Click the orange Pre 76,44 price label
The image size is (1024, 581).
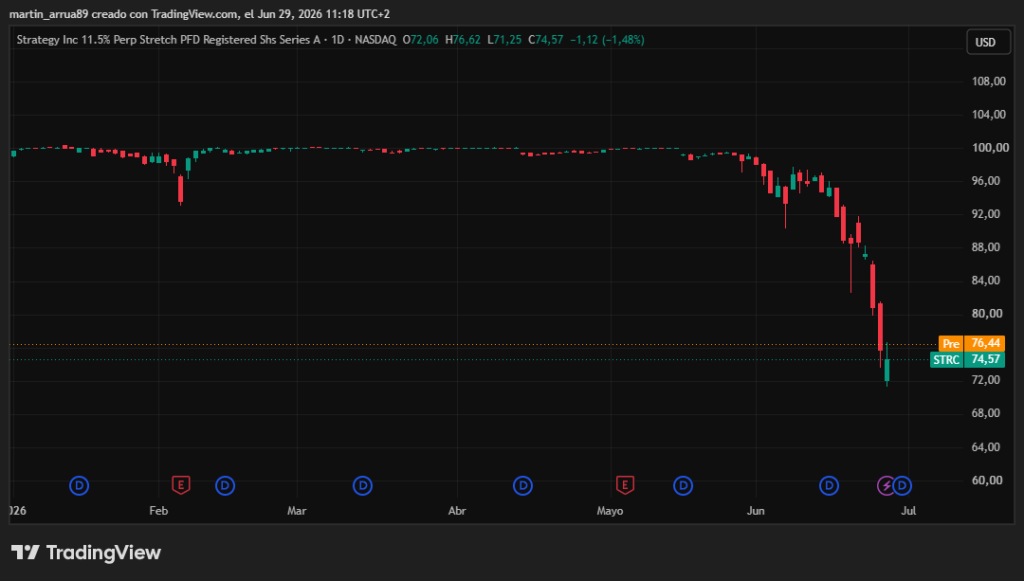[972, 343]
